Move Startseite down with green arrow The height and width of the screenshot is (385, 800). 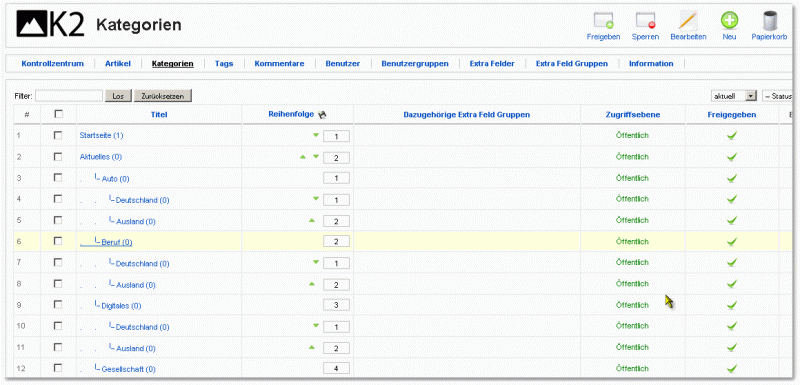315,135
